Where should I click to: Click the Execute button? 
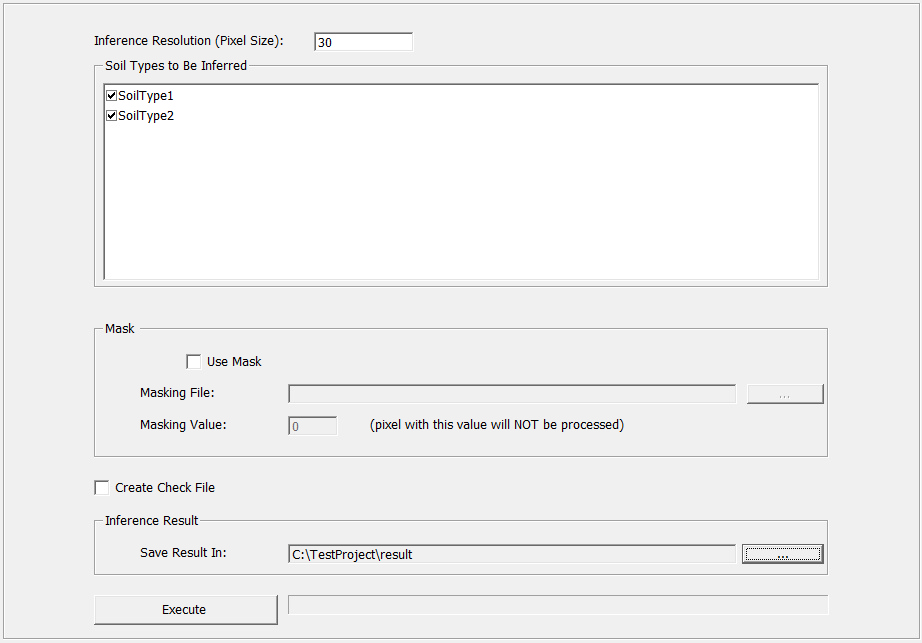(186, 609)
